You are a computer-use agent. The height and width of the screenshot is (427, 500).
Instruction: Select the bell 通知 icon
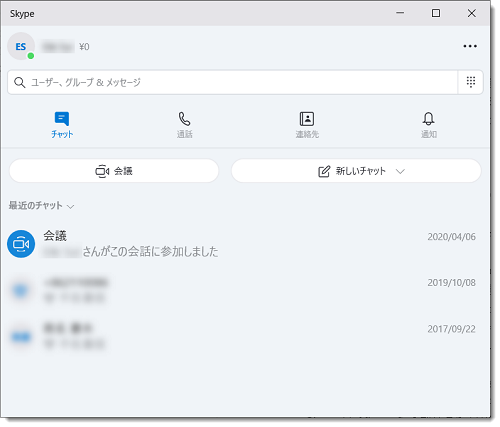[429, 119]
